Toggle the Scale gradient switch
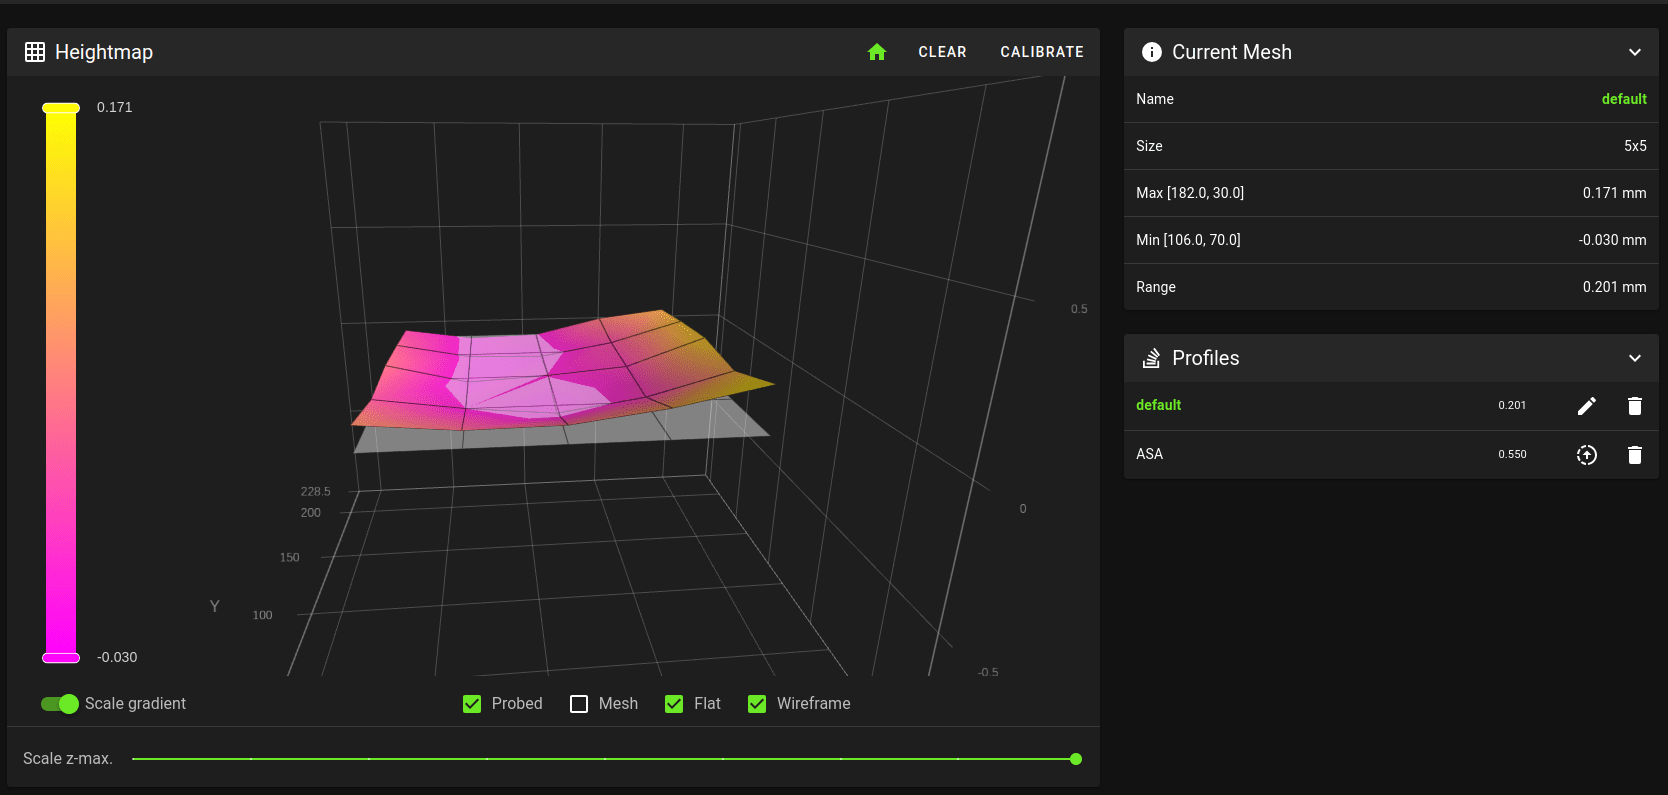1668x795 pixels. 60,704
